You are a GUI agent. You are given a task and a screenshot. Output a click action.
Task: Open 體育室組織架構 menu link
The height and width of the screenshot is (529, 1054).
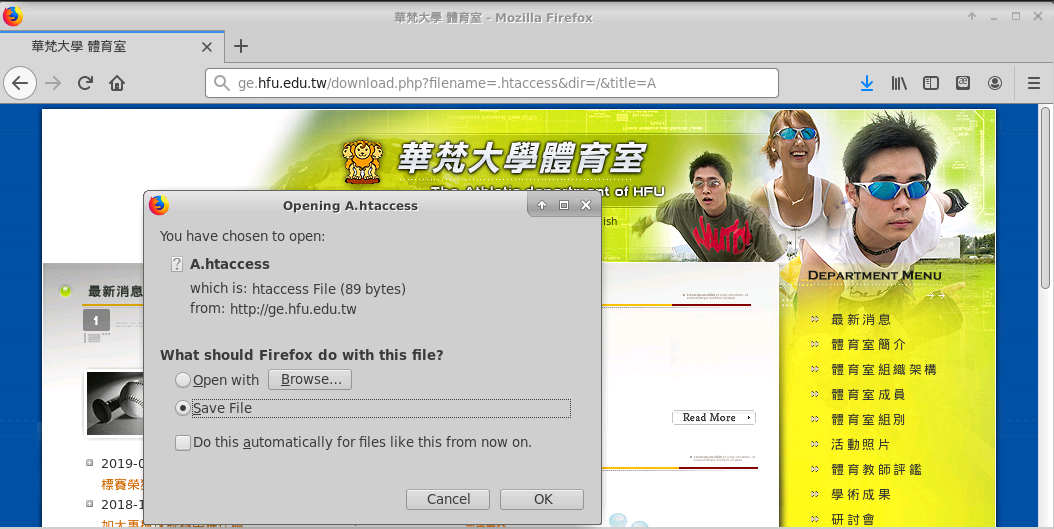pos(884,370)
